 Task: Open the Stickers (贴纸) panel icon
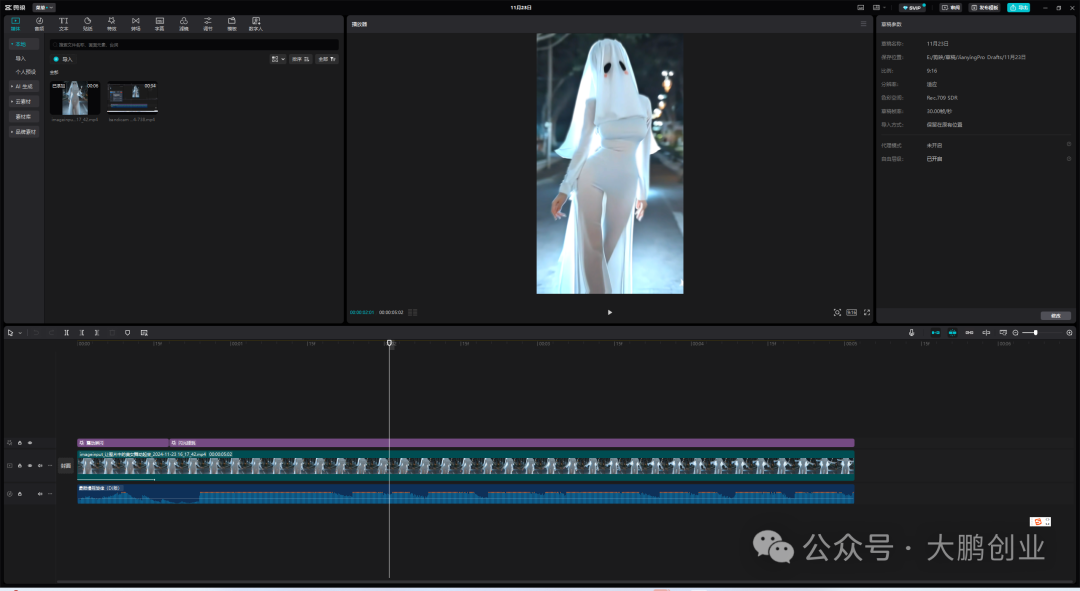87,23
